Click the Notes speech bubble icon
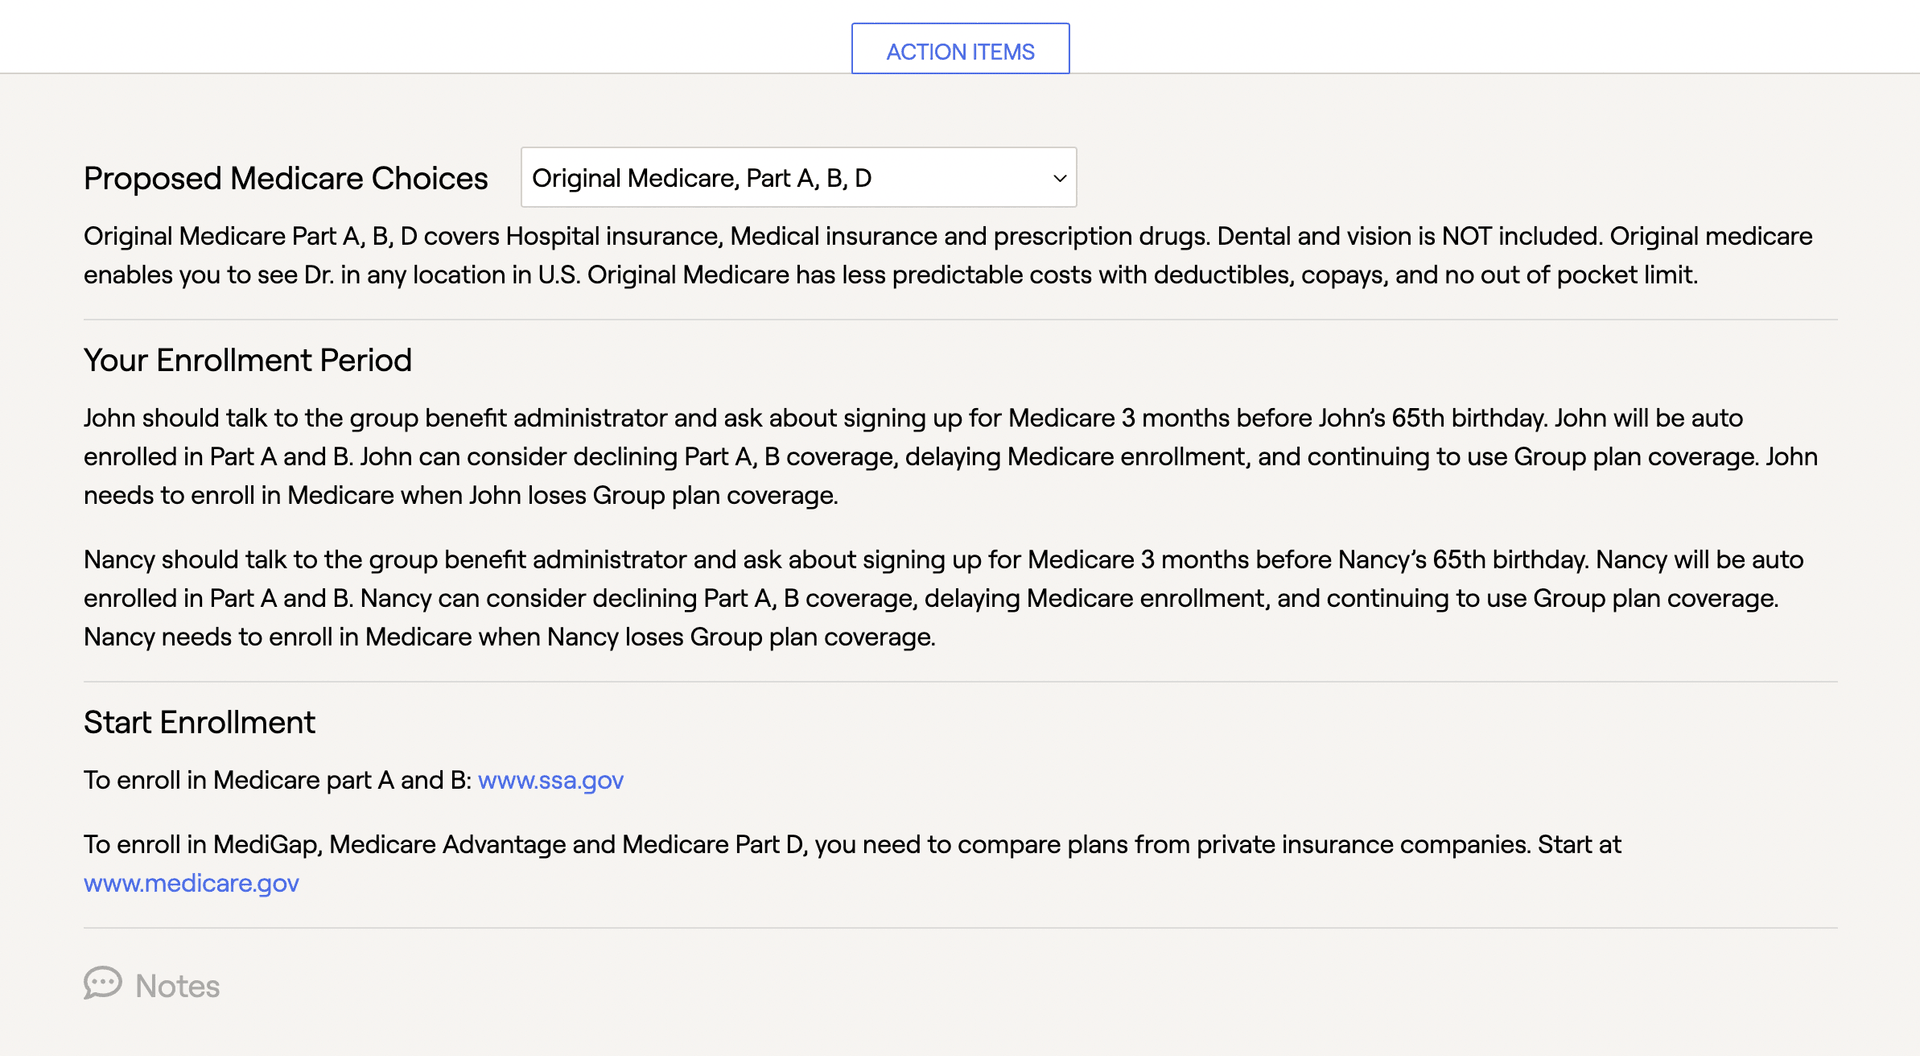The image size is (1920, 1056). point(103,984)
